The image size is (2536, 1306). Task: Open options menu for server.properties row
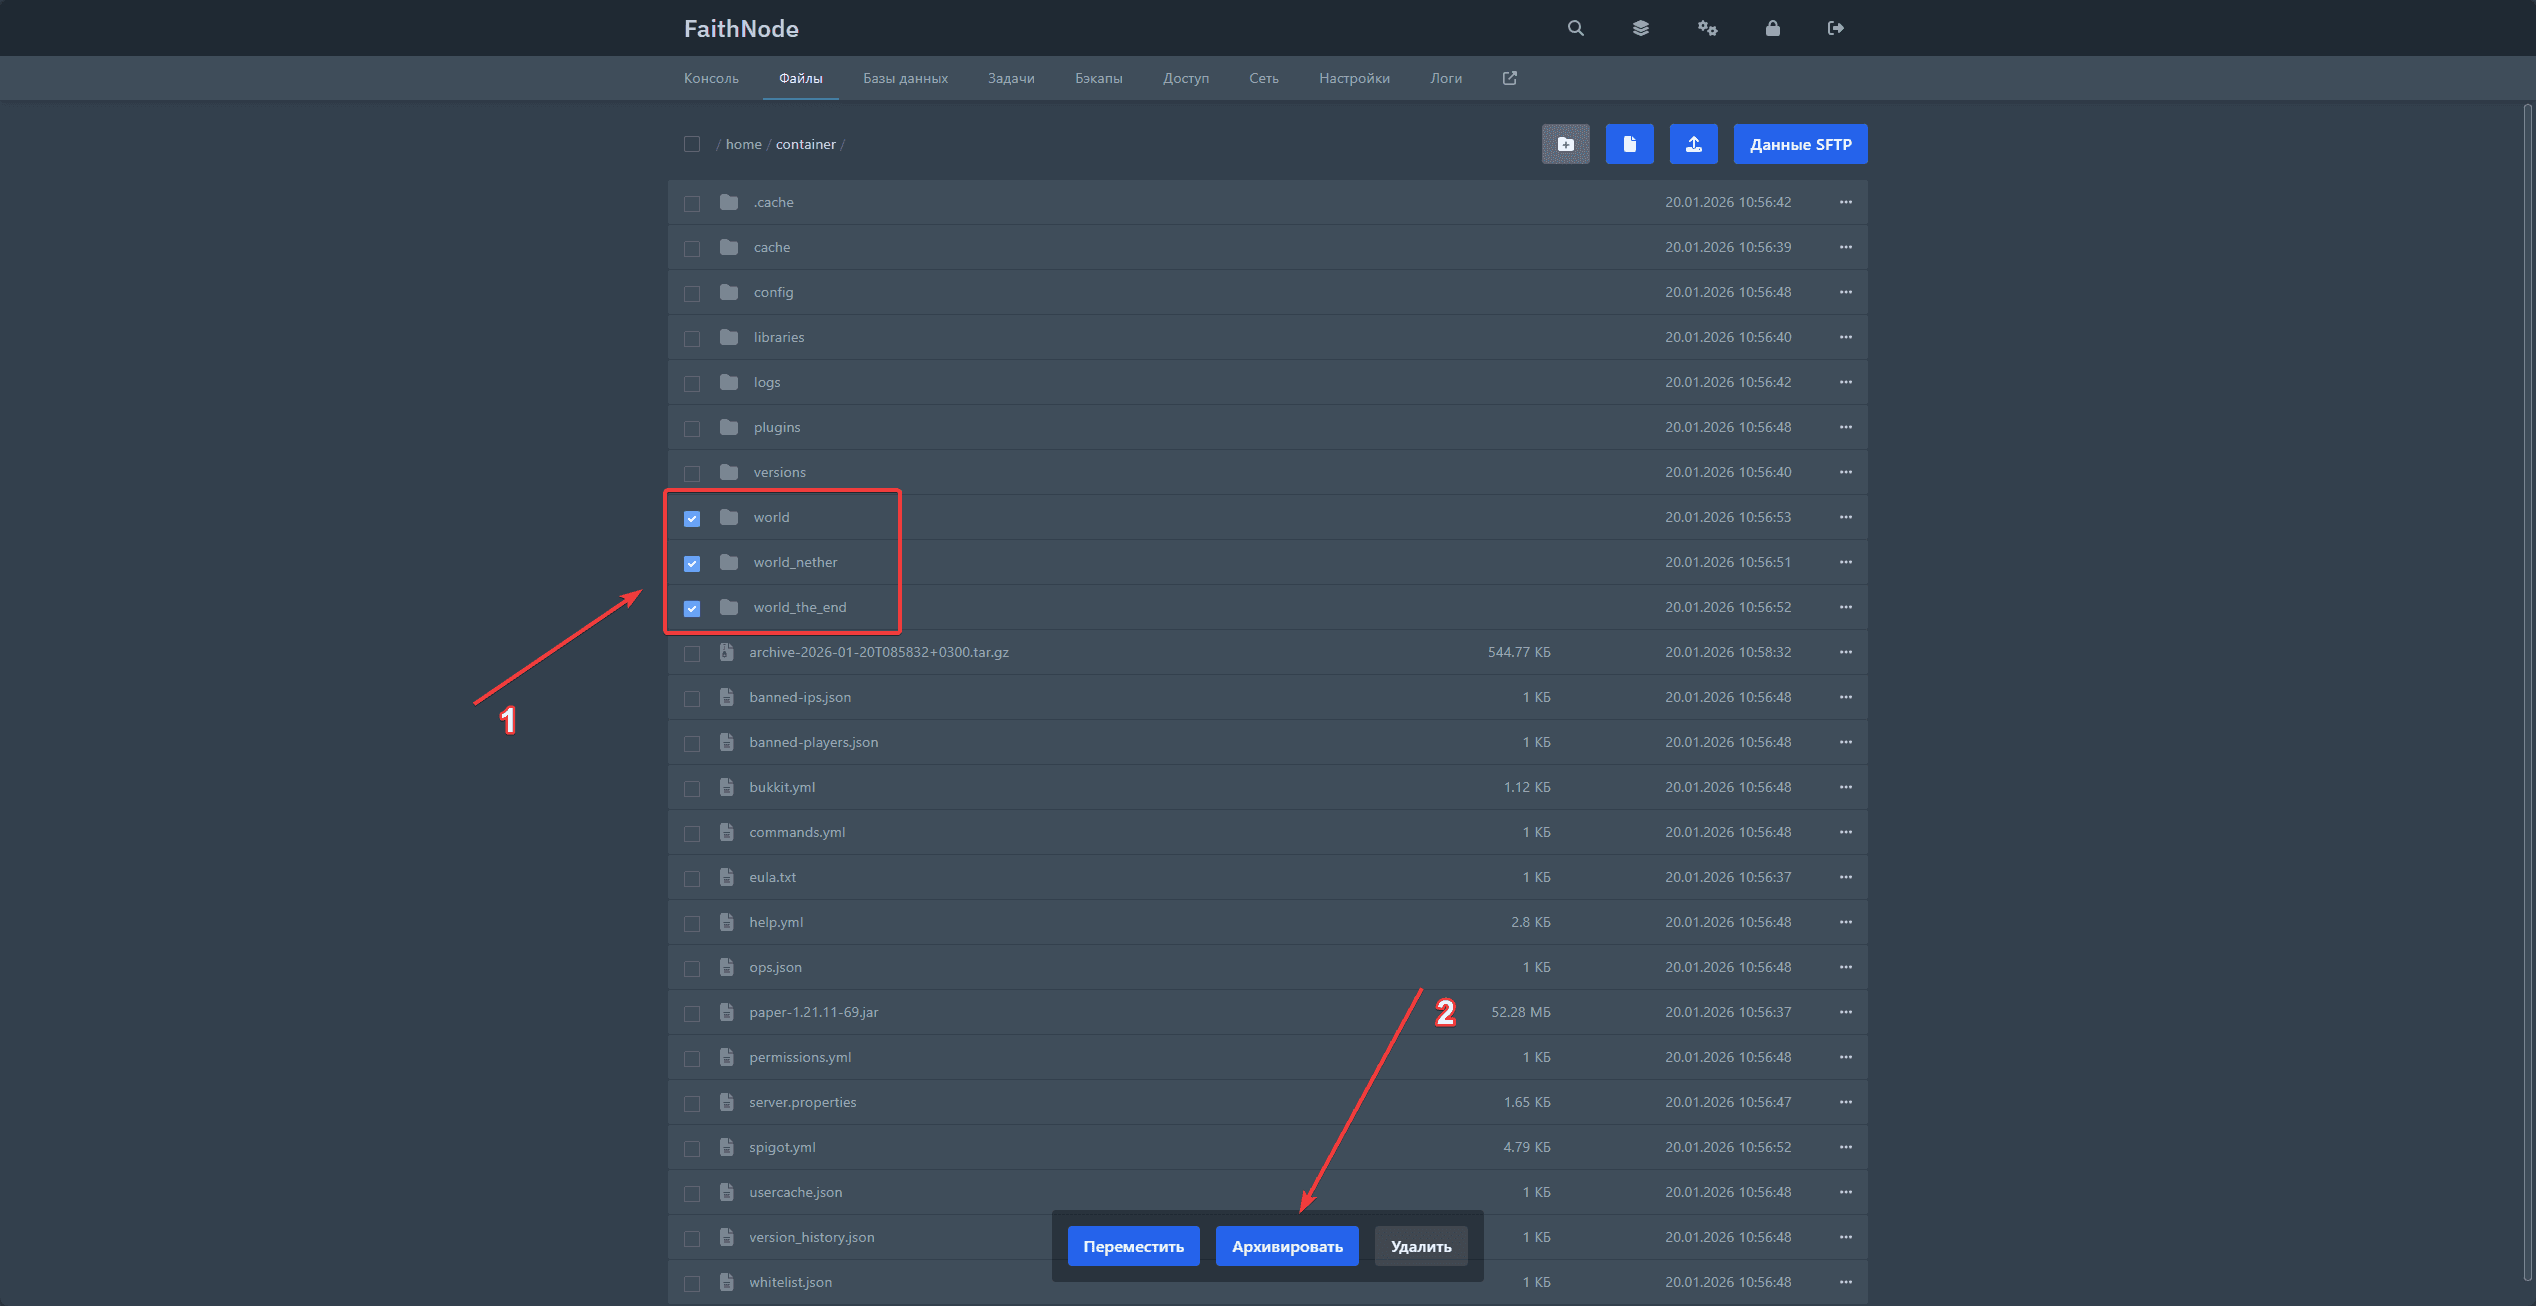point(1845,1102)
